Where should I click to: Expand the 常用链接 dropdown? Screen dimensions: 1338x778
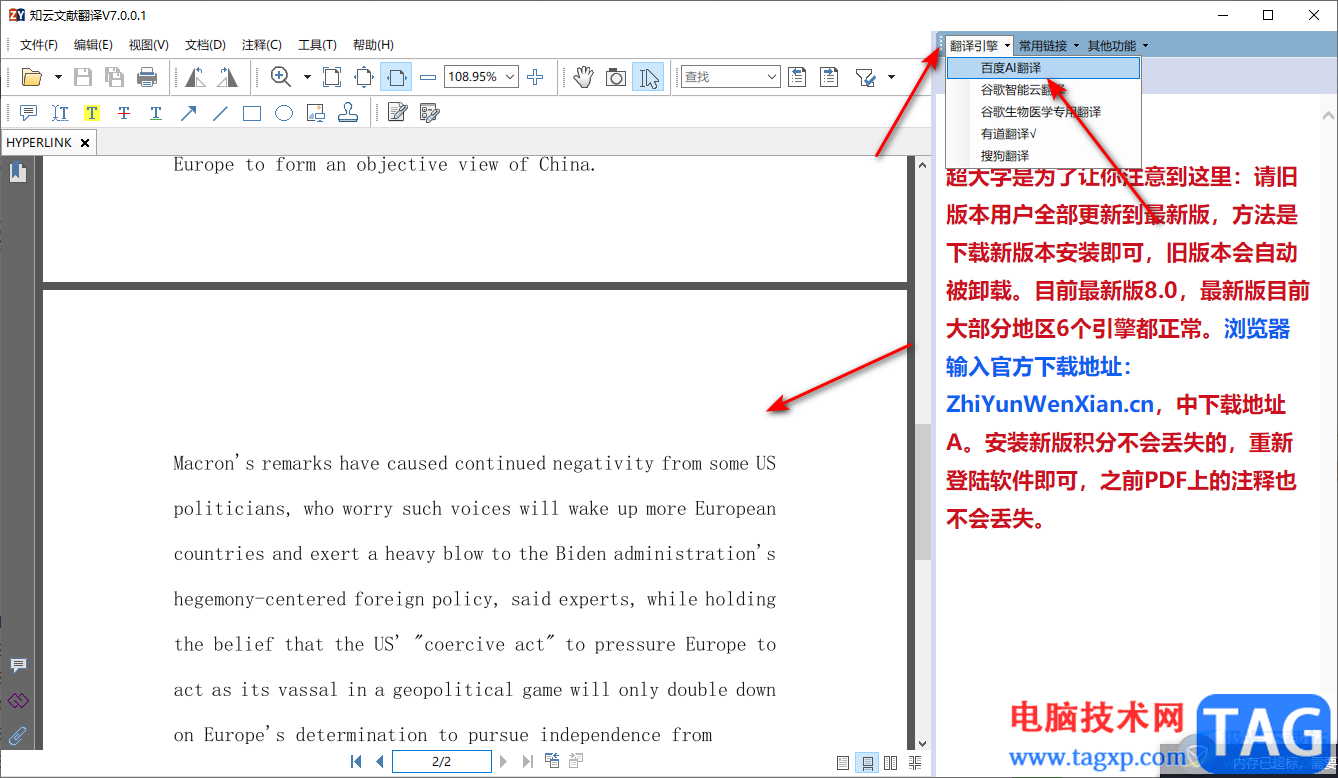tap(1049, 46)
